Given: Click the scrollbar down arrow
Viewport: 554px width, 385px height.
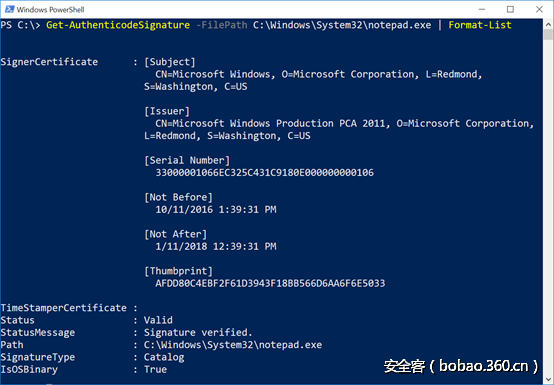Looking at the screenshot, I should pyautogui.click(x=548, y=378).
